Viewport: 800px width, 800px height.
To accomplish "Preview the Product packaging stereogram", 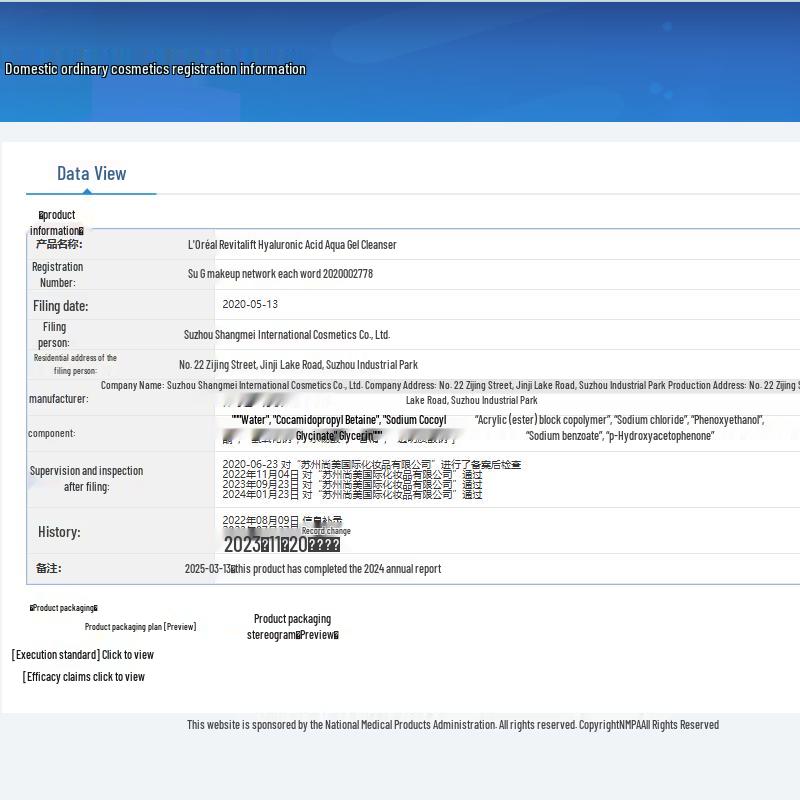I will coord(292,627).
